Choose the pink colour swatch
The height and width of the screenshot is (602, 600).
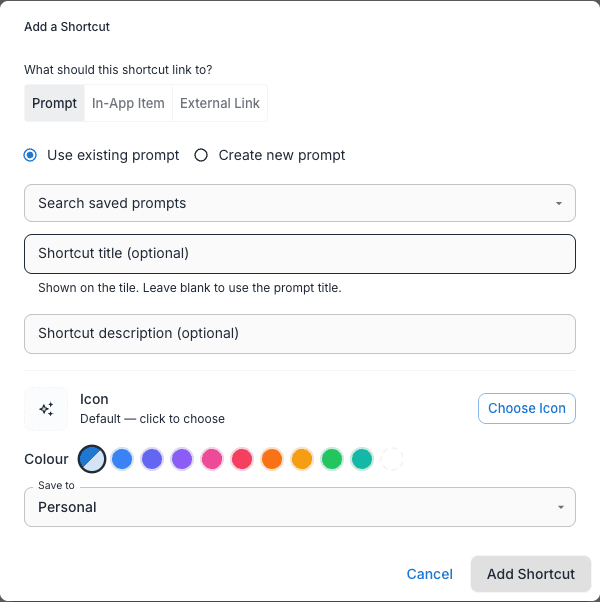click(x=212, y=459)
